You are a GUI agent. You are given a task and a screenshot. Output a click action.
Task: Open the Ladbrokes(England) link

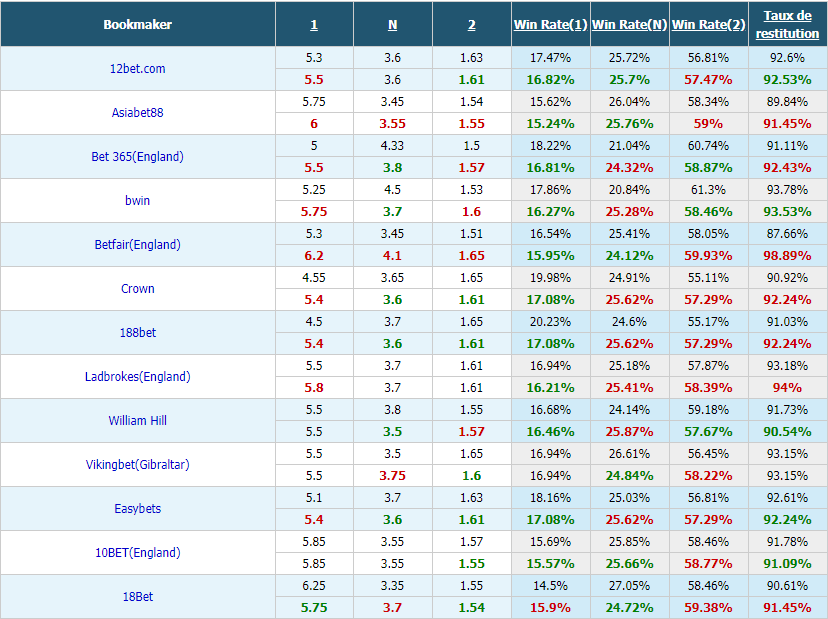tap(137, 377)
